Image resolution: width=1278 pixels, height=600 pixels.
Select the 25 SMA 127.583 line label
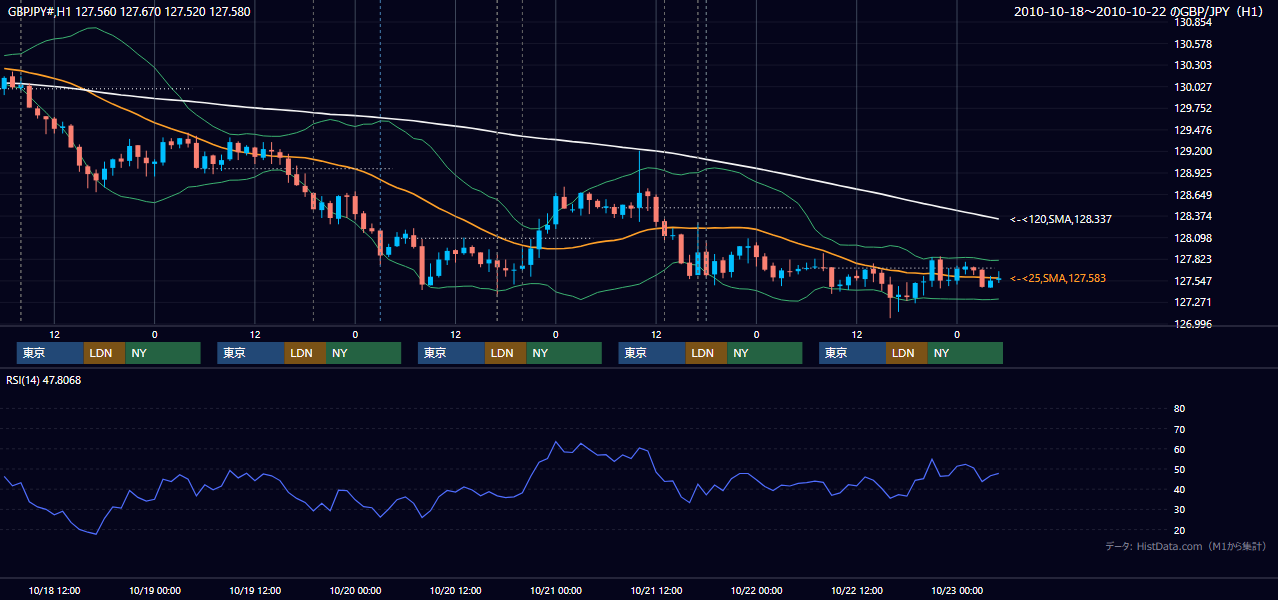tap(1058, 278)
